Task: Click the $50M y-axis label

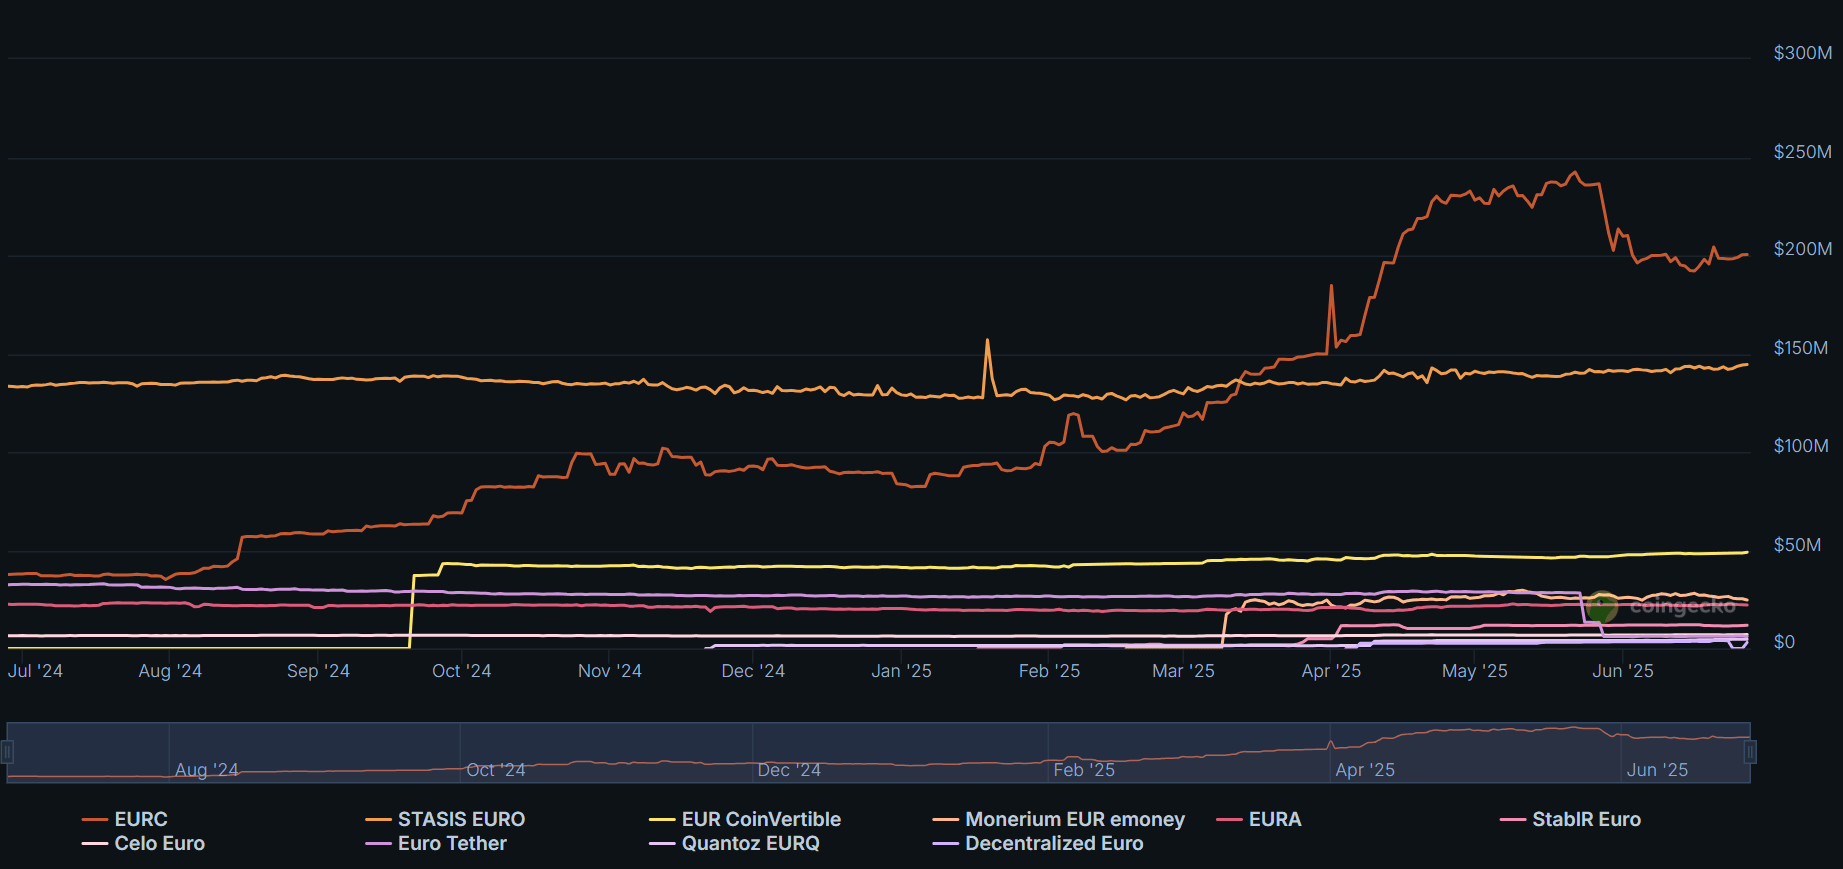Action: pos(1797,545)
